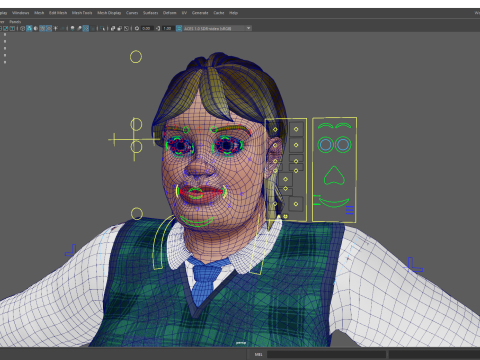Toggle viewport Shadows icon

tap(62, 29)
